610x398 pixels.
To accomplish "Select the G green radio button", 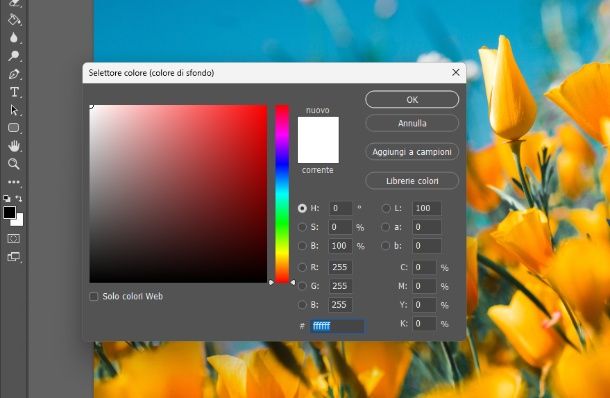I will coord(302,286).
